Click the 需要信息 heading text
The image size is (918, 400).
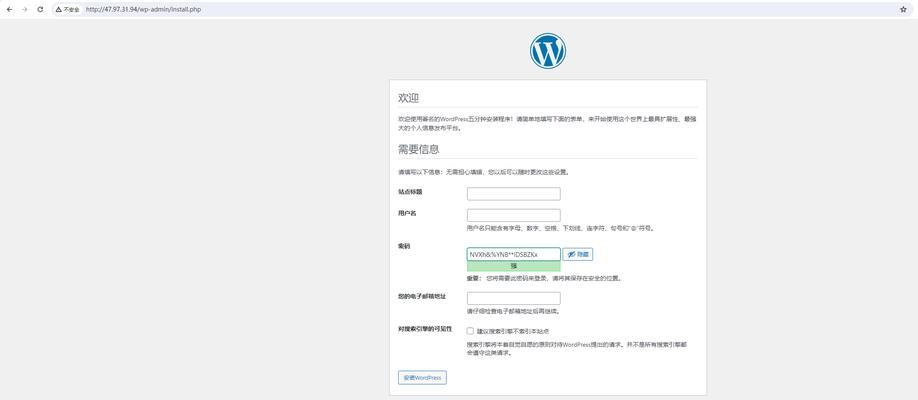point(419,149)
